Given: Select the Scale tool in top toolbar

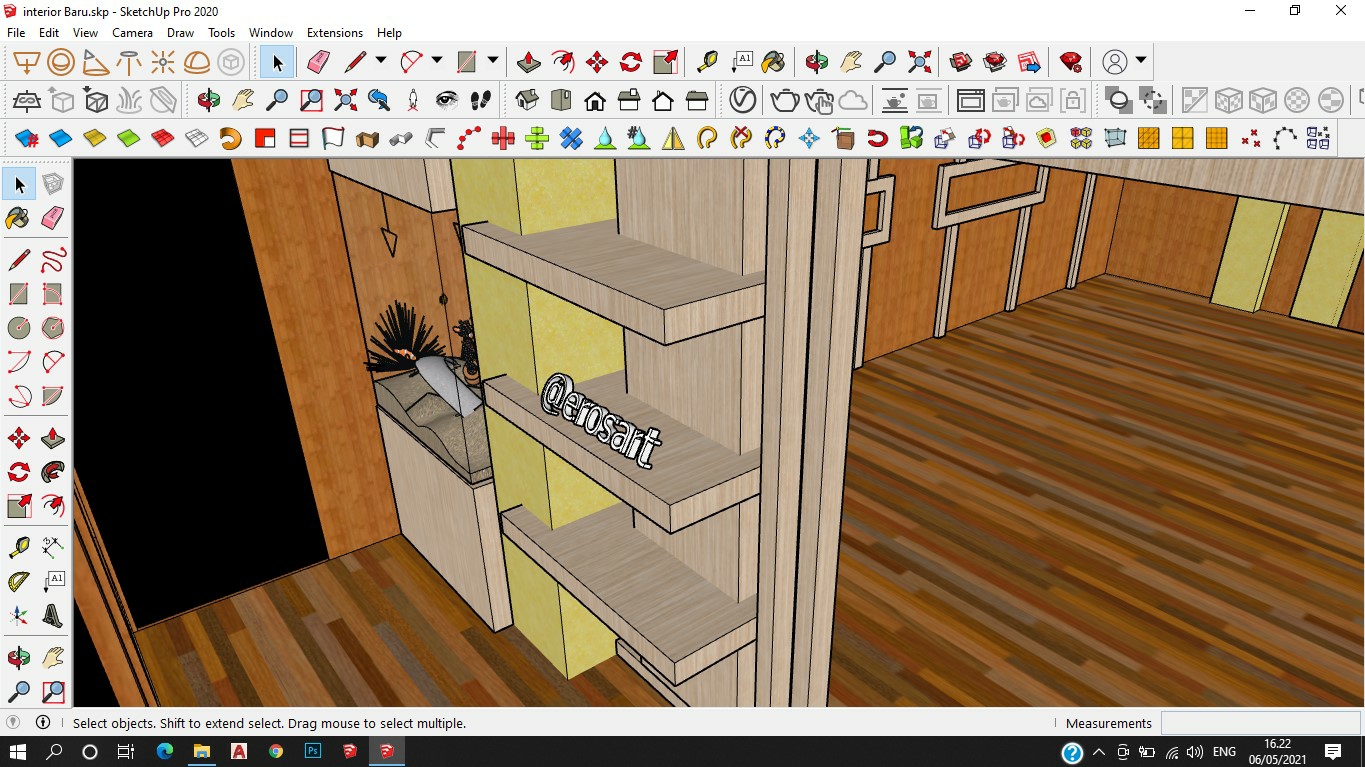Looking at the screenshot, I should tap(665, 63).
